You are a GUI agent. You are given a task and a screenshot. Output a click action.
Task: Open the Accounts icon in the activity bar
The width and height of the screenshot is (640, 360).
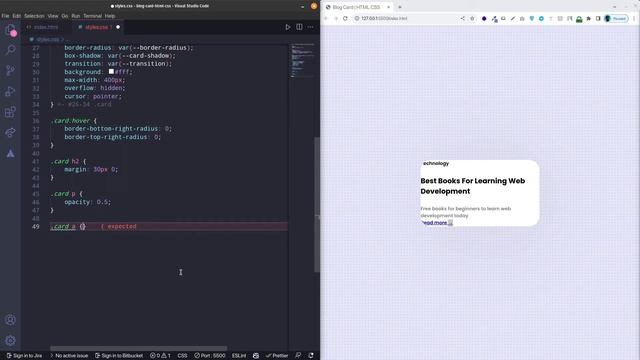pos(11,320)
